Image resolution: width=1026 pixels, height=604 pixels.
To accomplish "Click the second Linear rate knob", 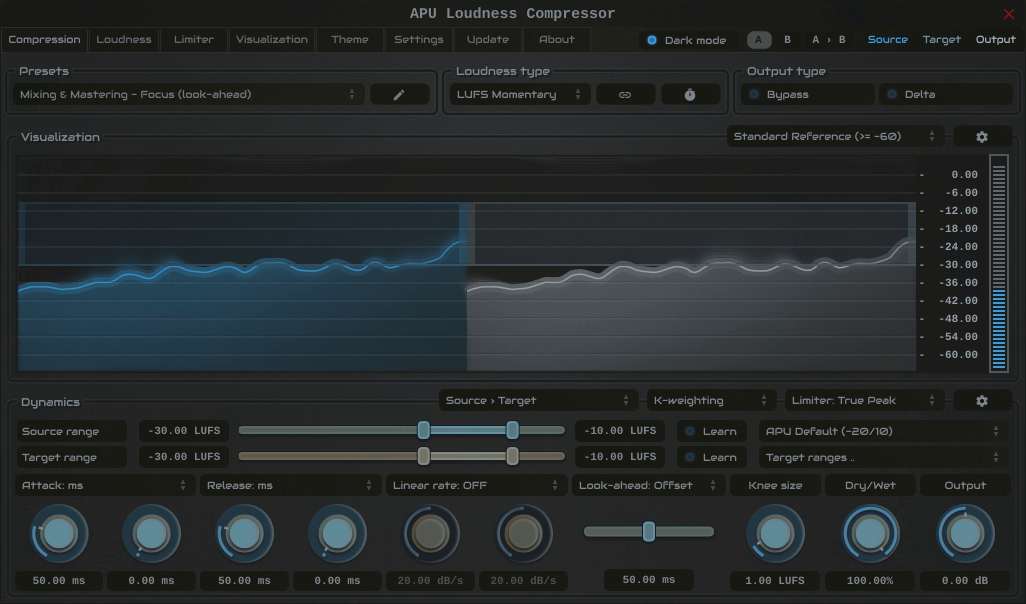I will 523,534.
